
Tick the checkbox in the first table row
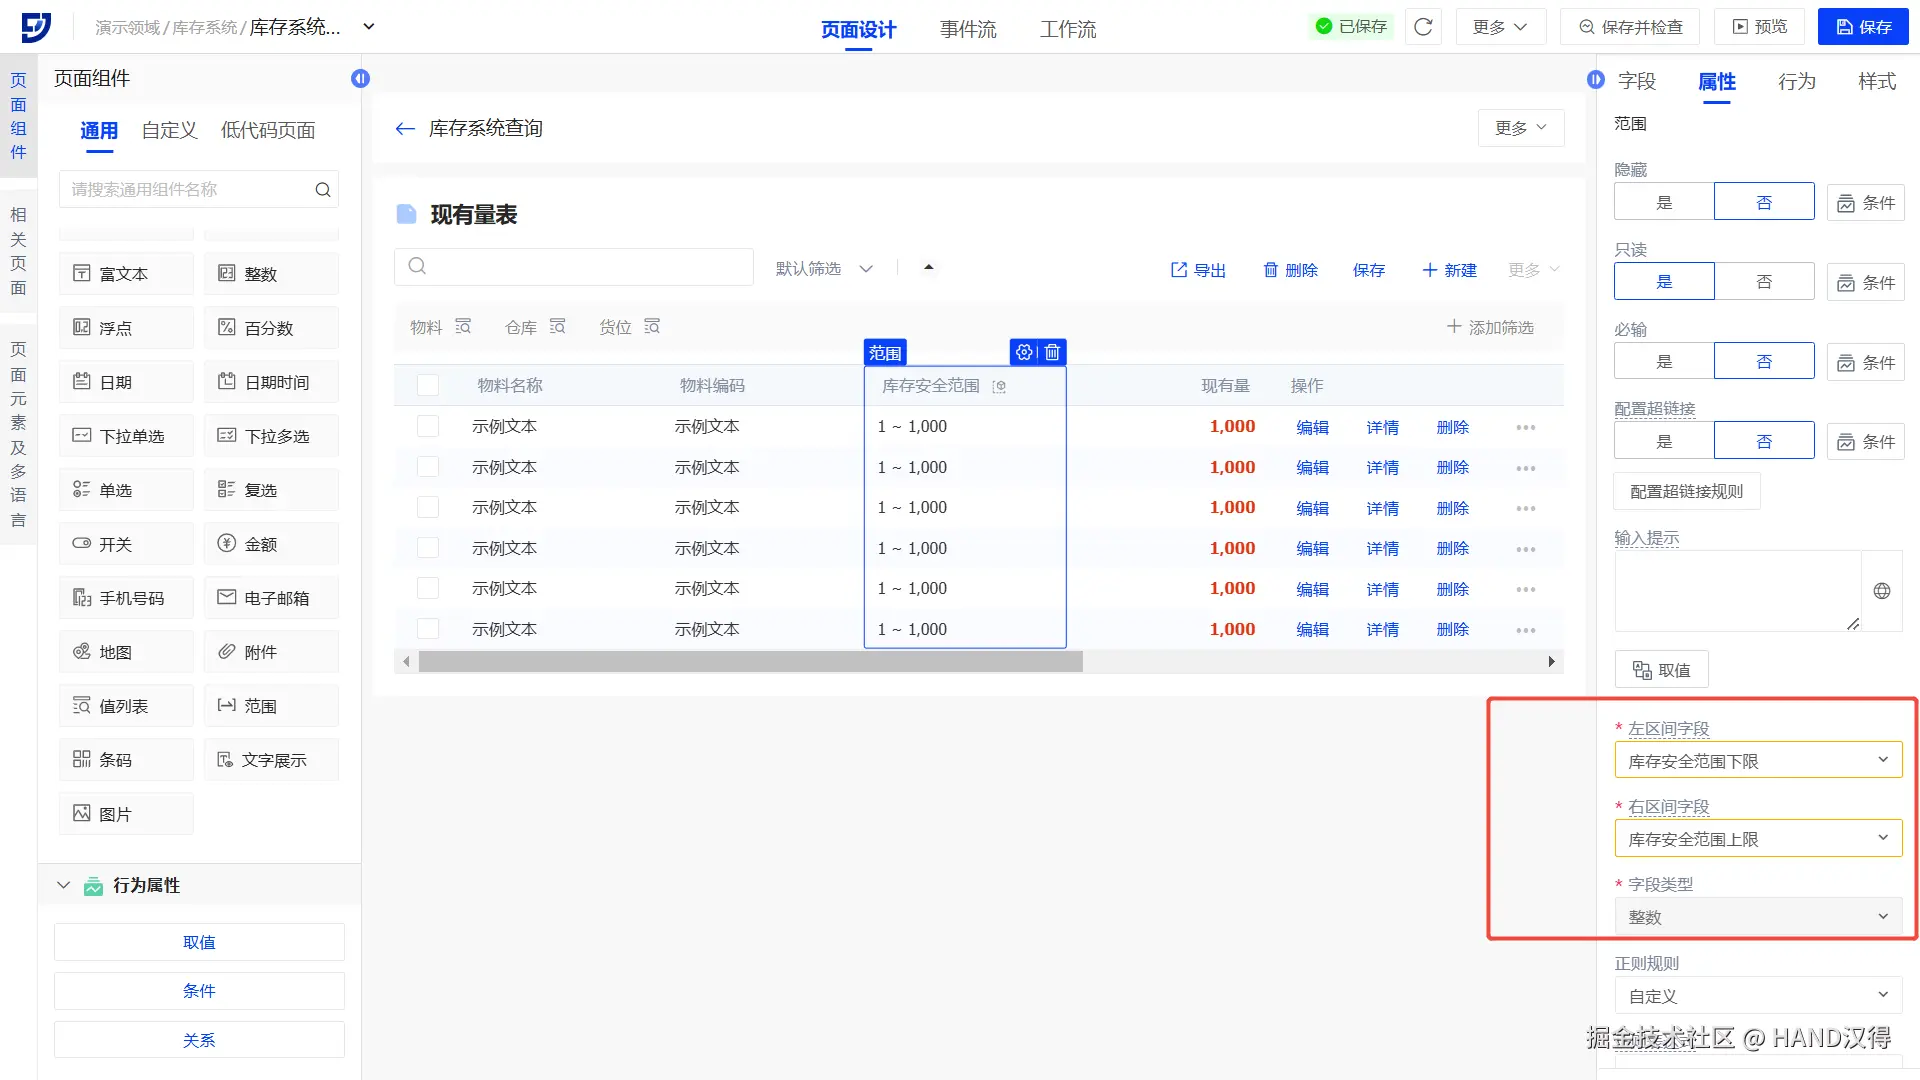[428, 427]
